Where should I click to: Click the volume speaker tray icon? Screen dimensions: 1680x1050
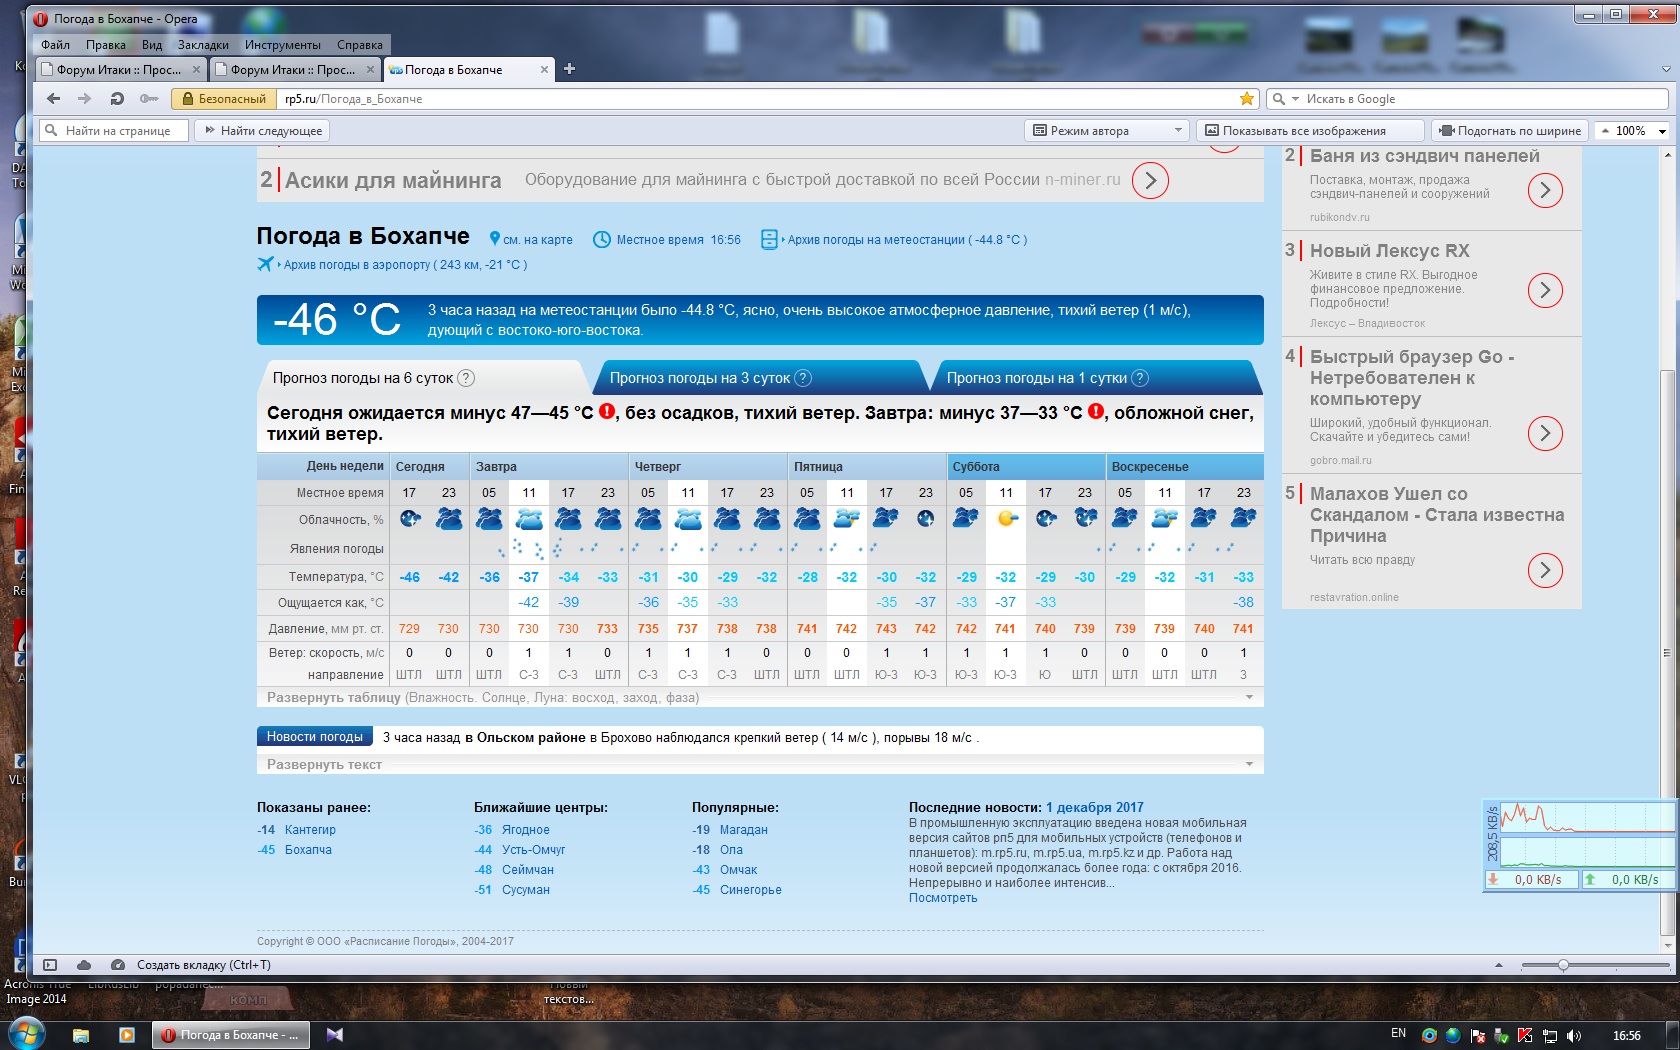[1574, 1036]
